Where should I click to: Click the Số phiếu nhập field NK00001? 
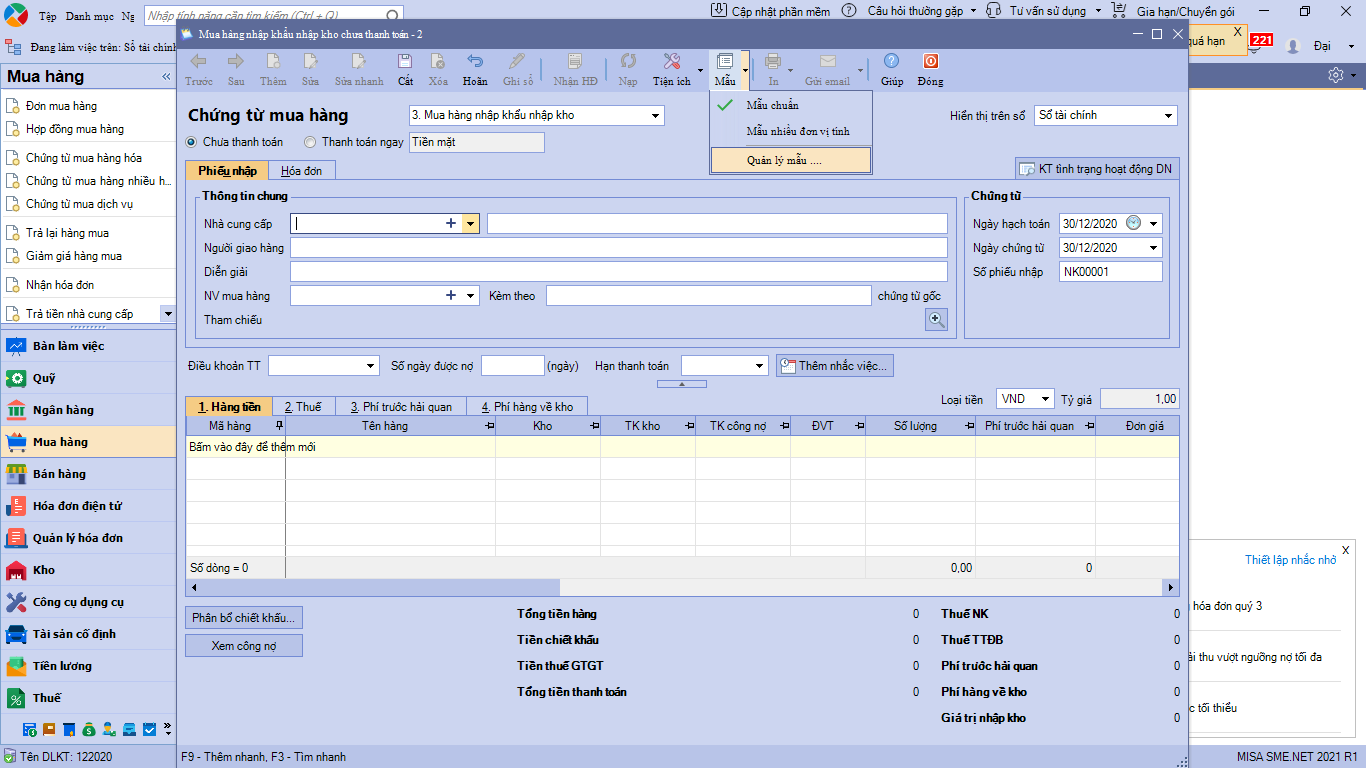tap(1111, 272)
